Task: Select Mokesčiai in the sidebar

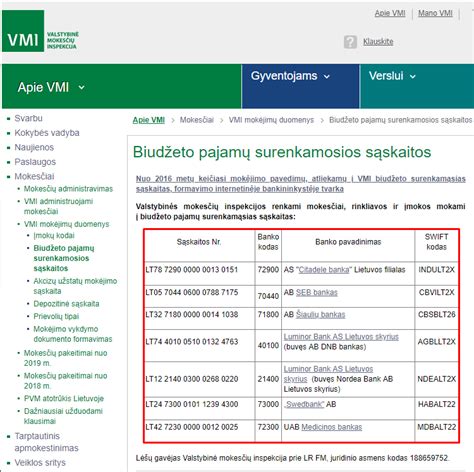Action: tap(34, 176)
